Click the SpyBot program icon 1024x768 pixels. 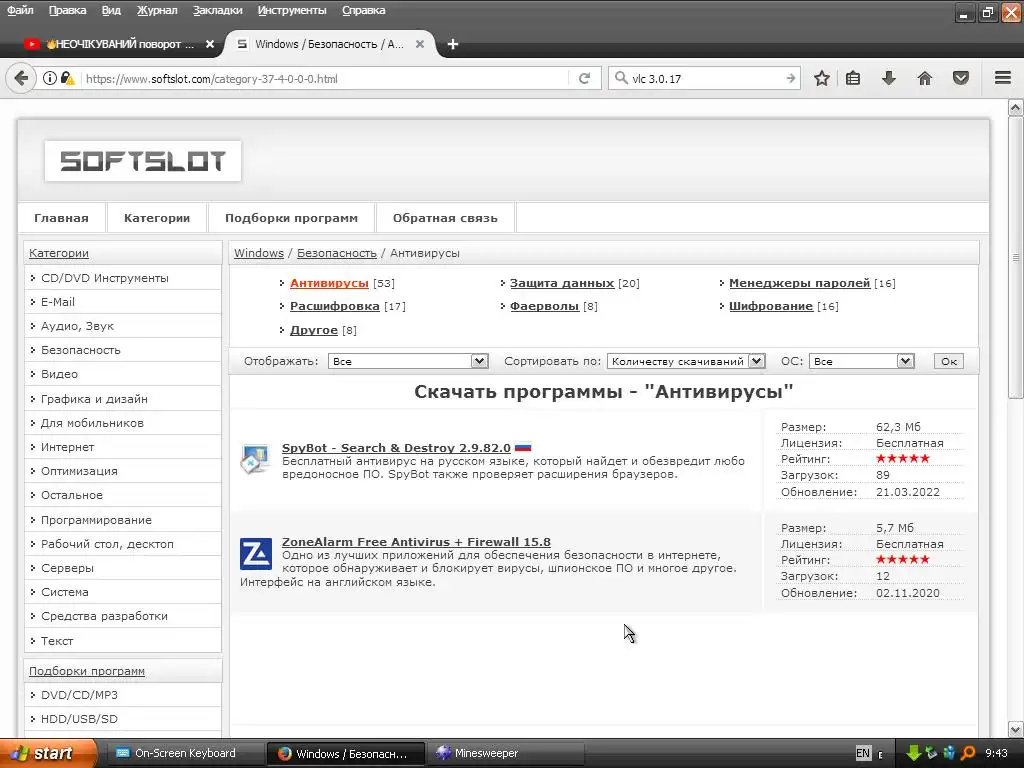255,459
